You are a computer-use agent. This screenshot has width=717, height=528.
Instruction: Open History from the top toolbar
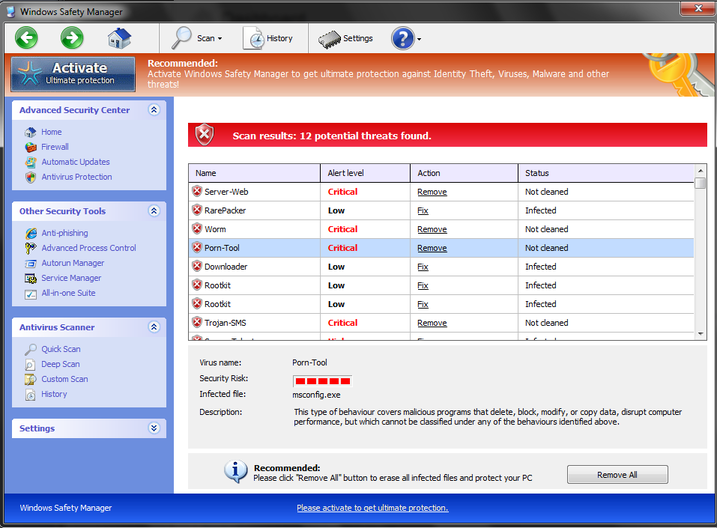(x=270, y=38)
